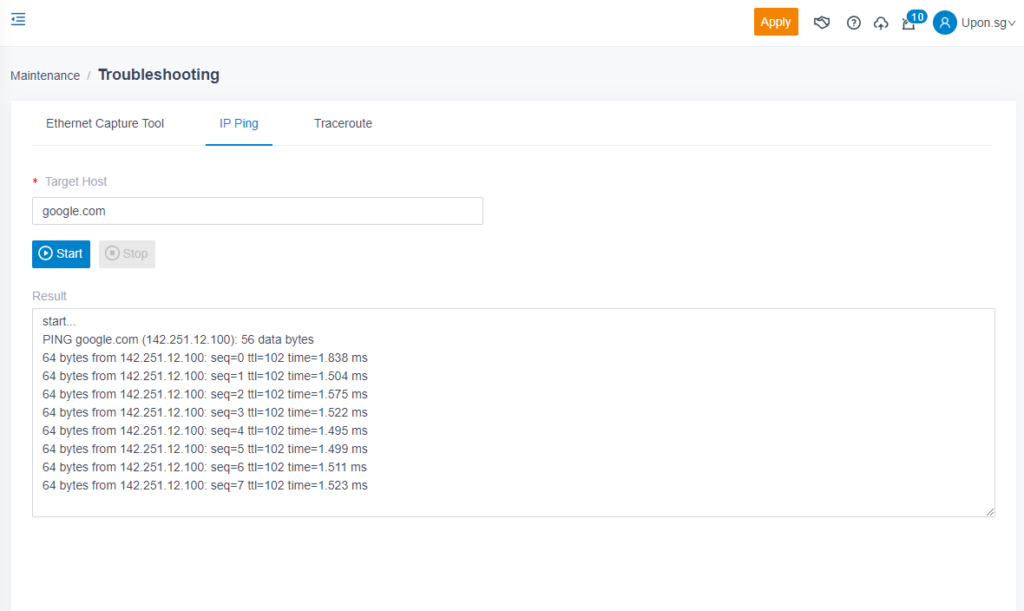The image size is (1024, 611).
Task: Click inside the ping Result output box
Action: click(512, 412)
